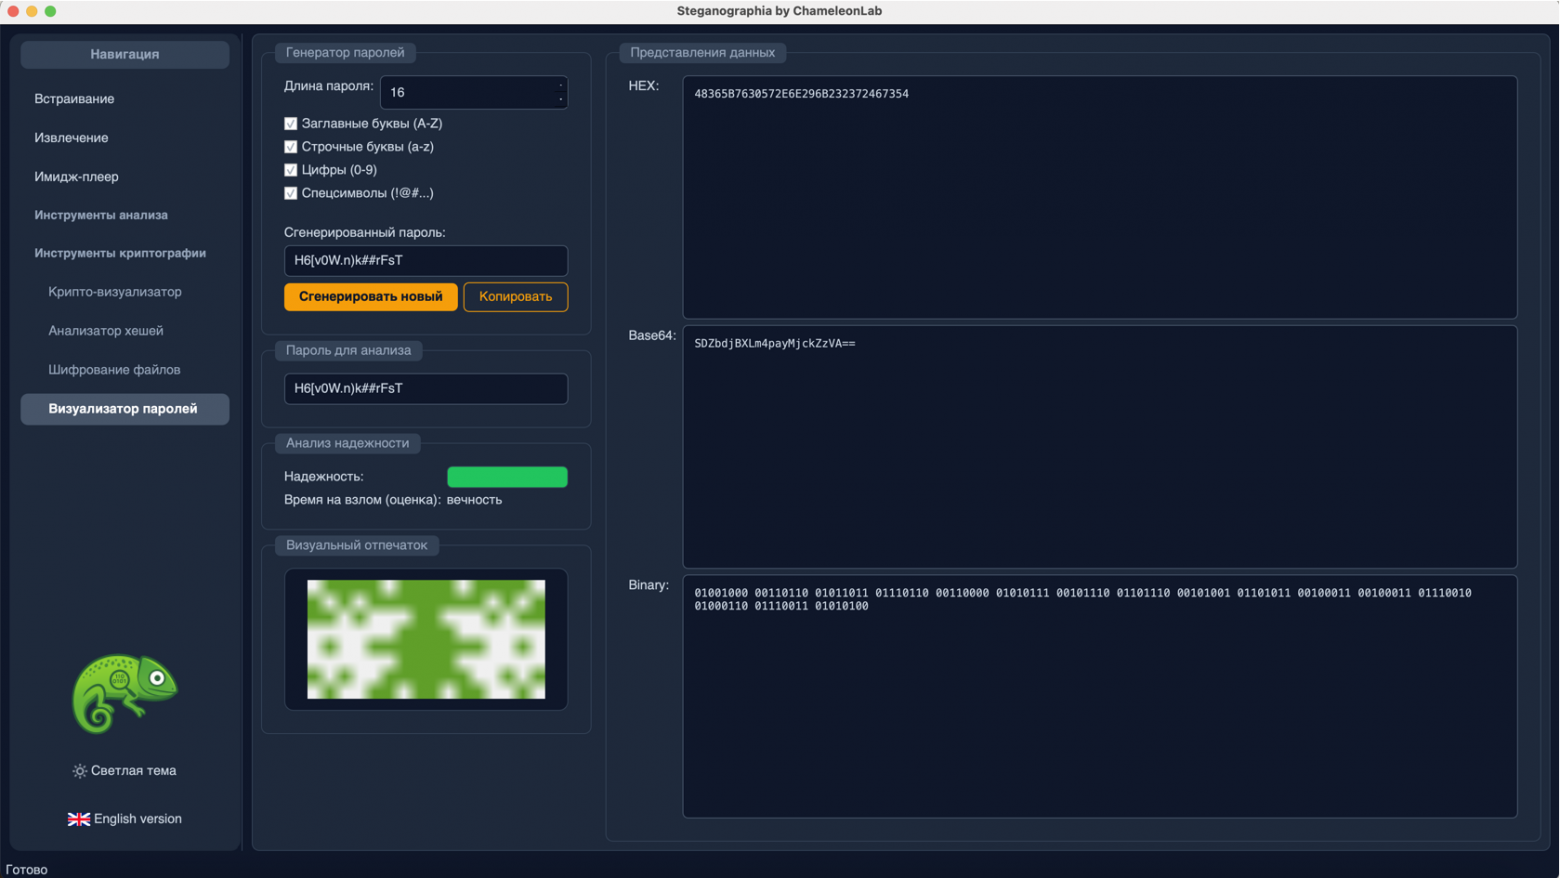Disable Спецсимволы (!@#...) checkbox
1560x878 pixels.
291,193
